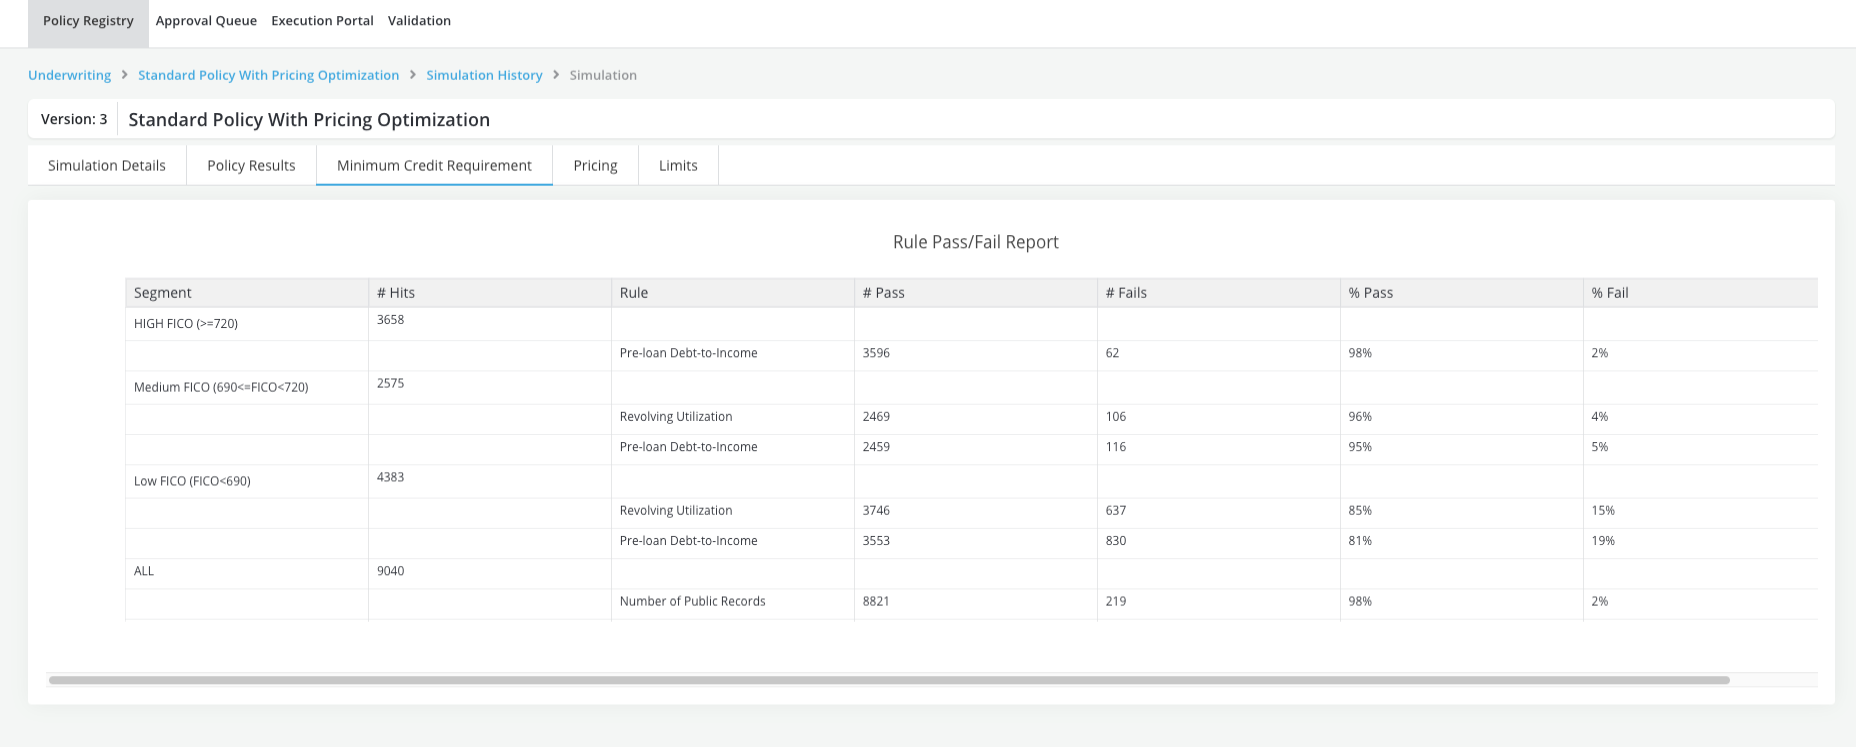
Task: Click the % Pass column header
Action: tap(1370, 293)
